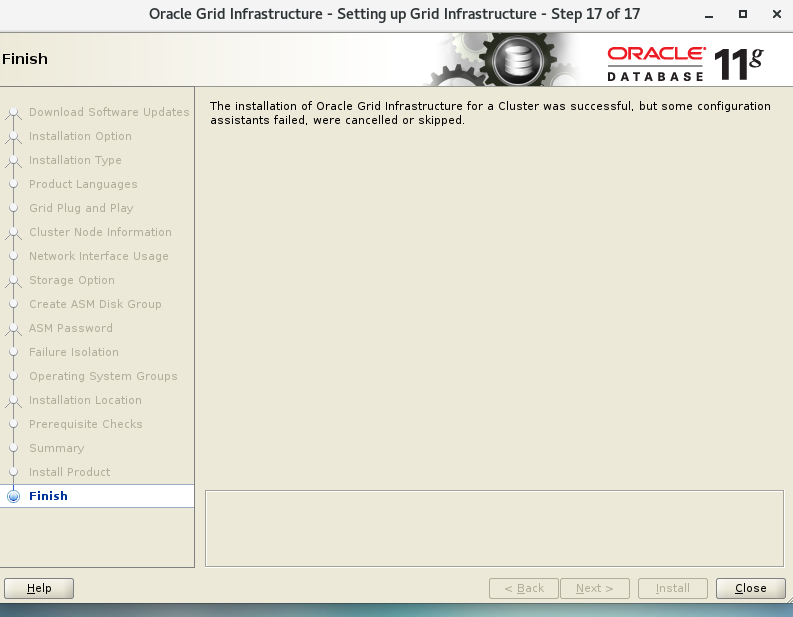Minimize the installer window
The image size is (793, 617).
click(709, 15)
